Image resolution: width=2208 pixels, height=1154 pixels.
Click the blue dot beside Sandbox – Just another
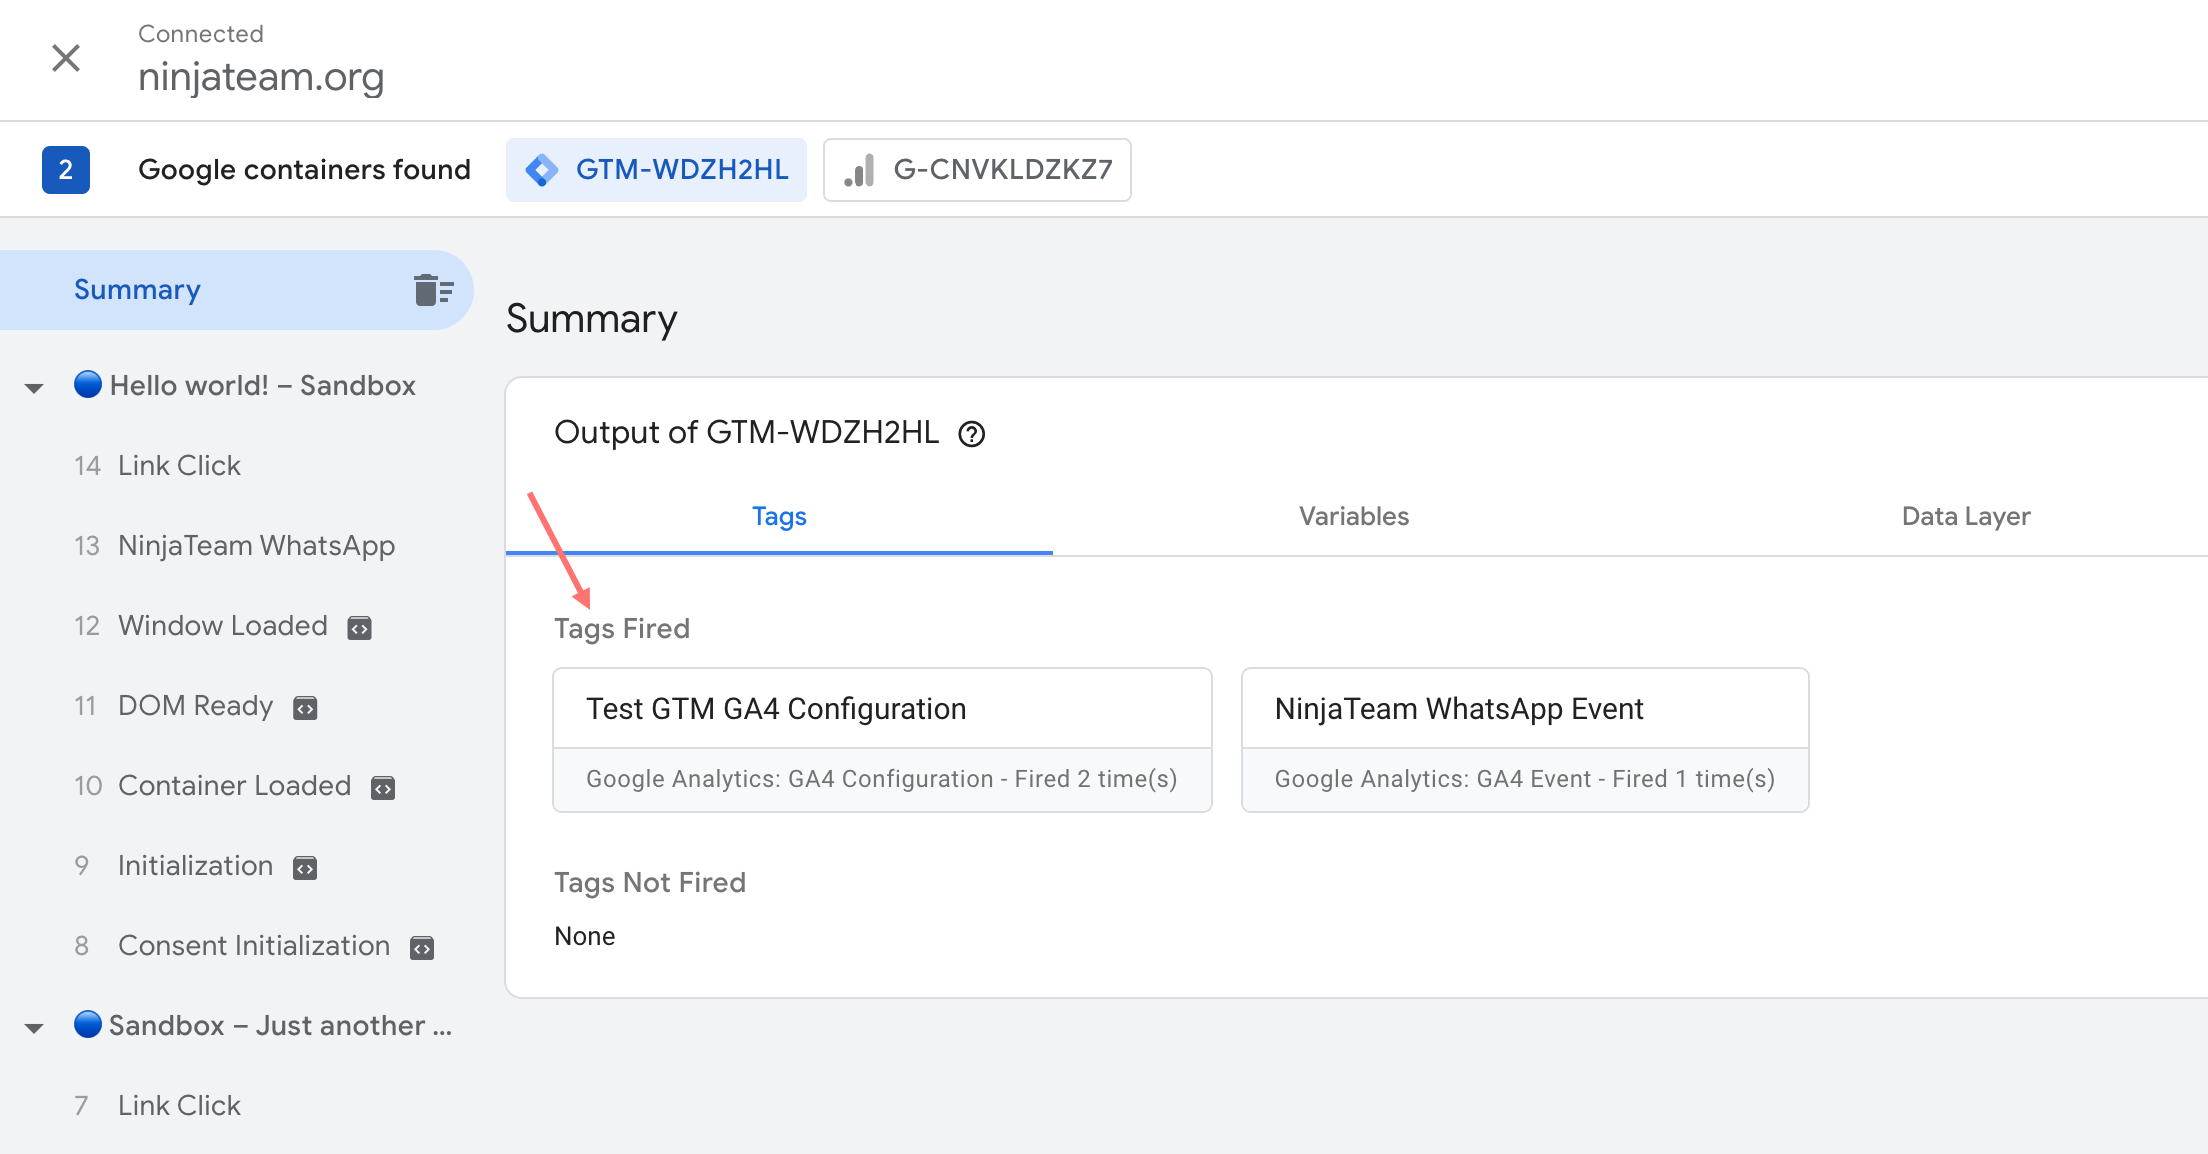[x=88, y=1024]
